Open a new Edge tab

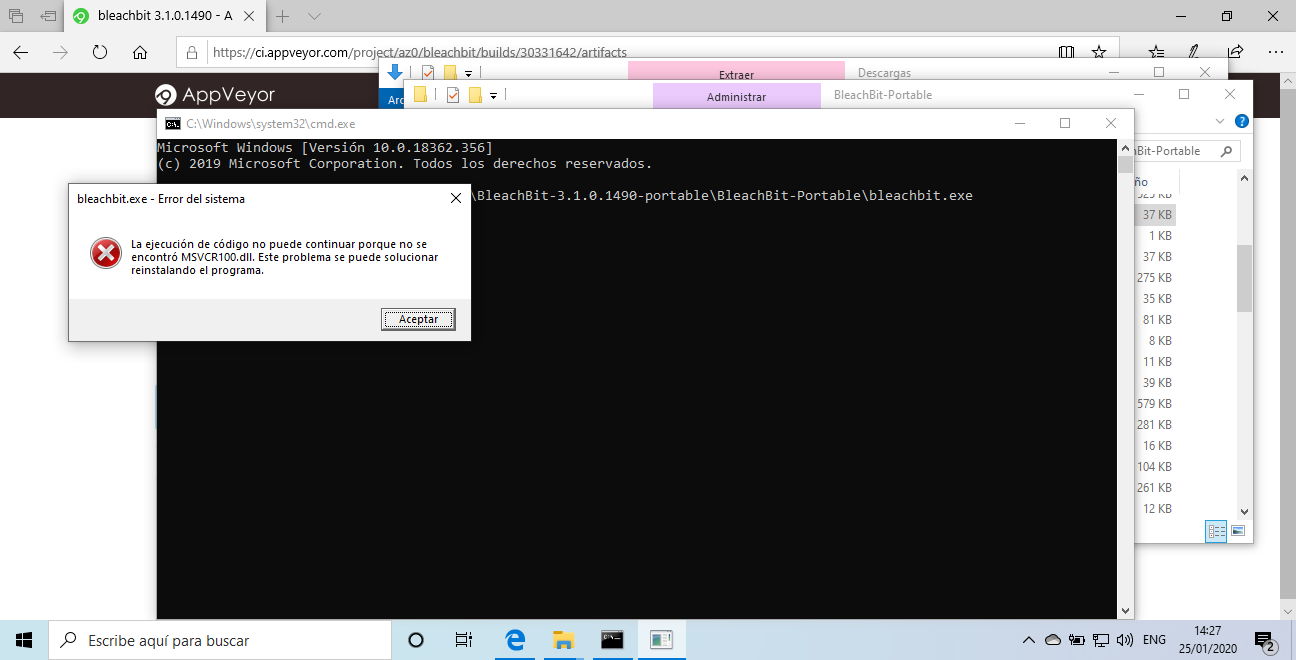[x=283, y=16]
